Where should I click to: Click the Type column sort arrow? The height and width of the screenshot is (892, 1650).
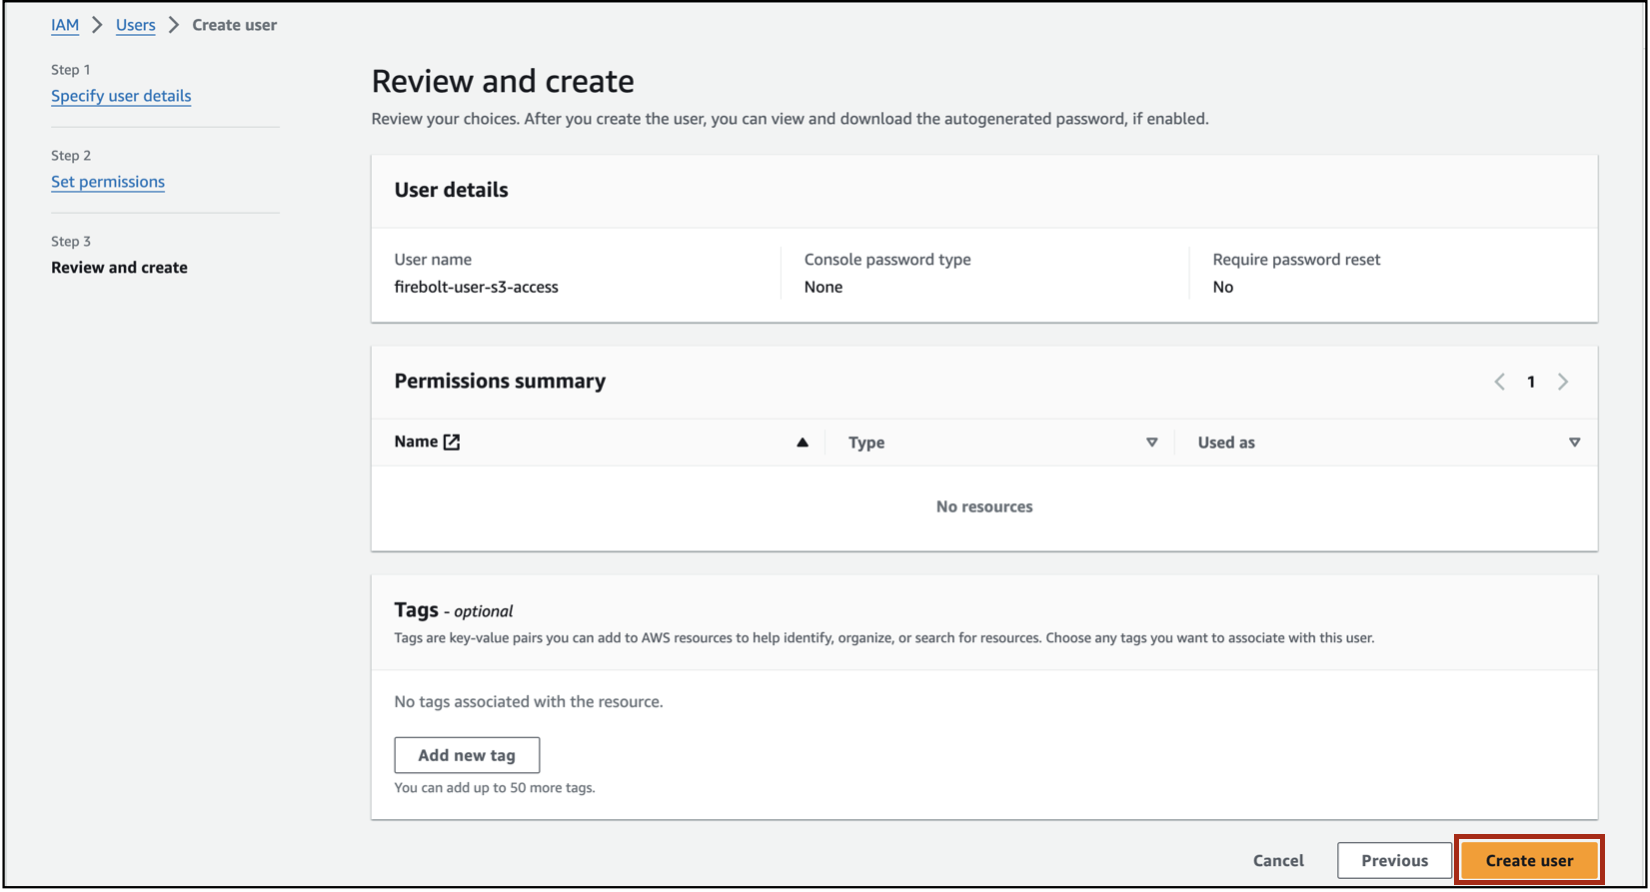[1151, 442]
